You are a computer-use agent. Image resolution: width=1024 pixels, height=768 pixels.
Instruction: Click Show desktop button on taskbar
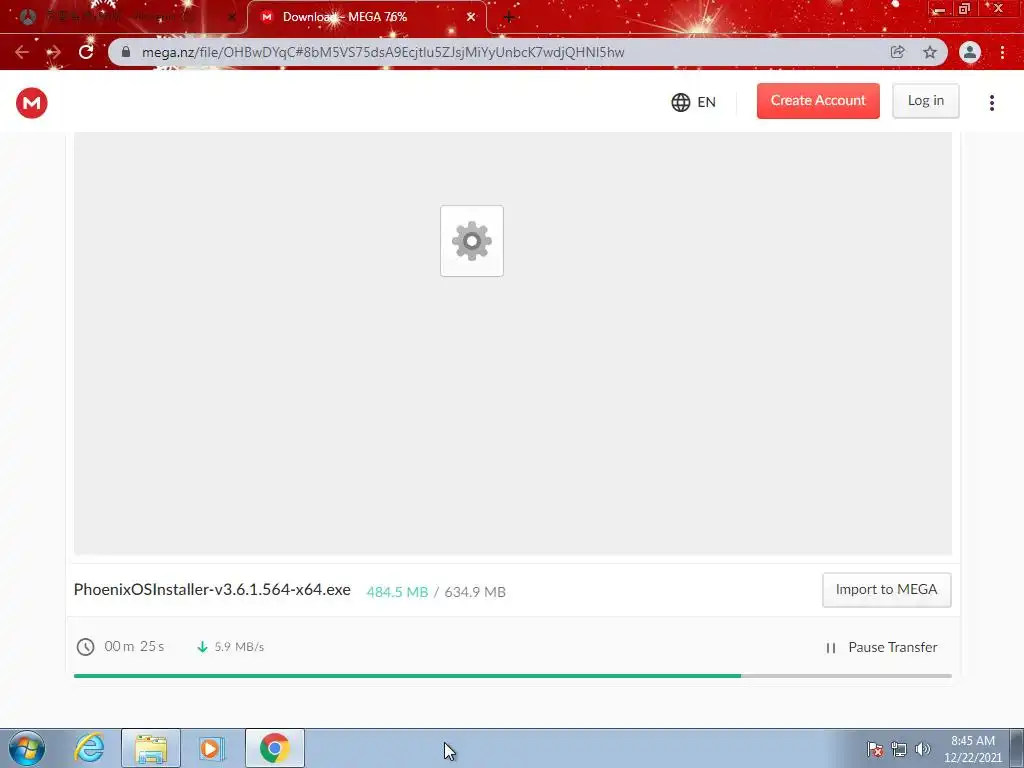coord(1017,748)
